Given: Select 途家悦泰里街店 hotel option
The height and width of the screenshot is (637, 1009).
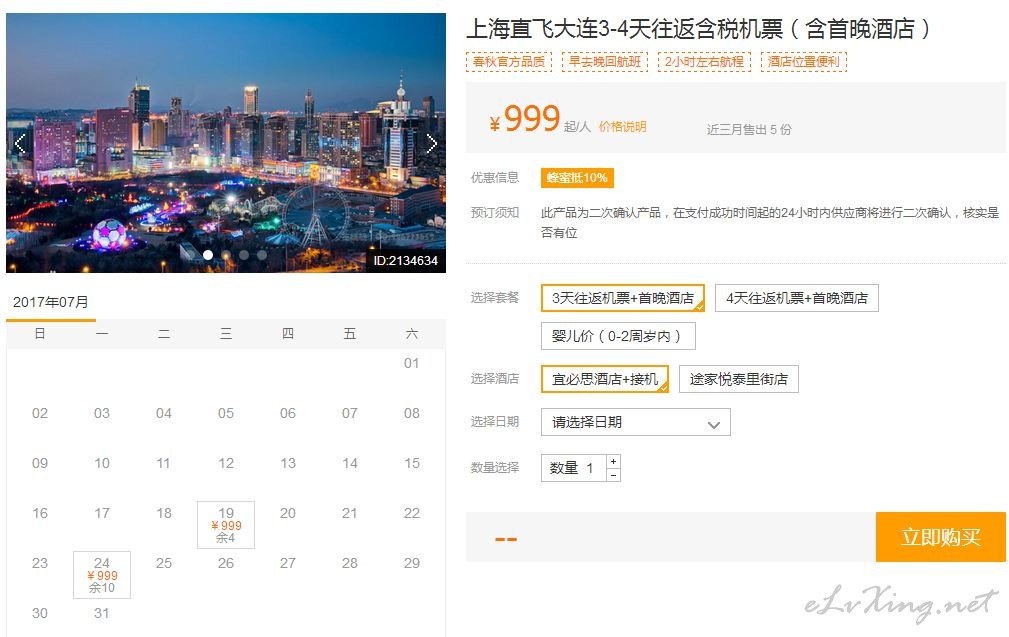Looking at the screenshot, I should click(739, 379).
